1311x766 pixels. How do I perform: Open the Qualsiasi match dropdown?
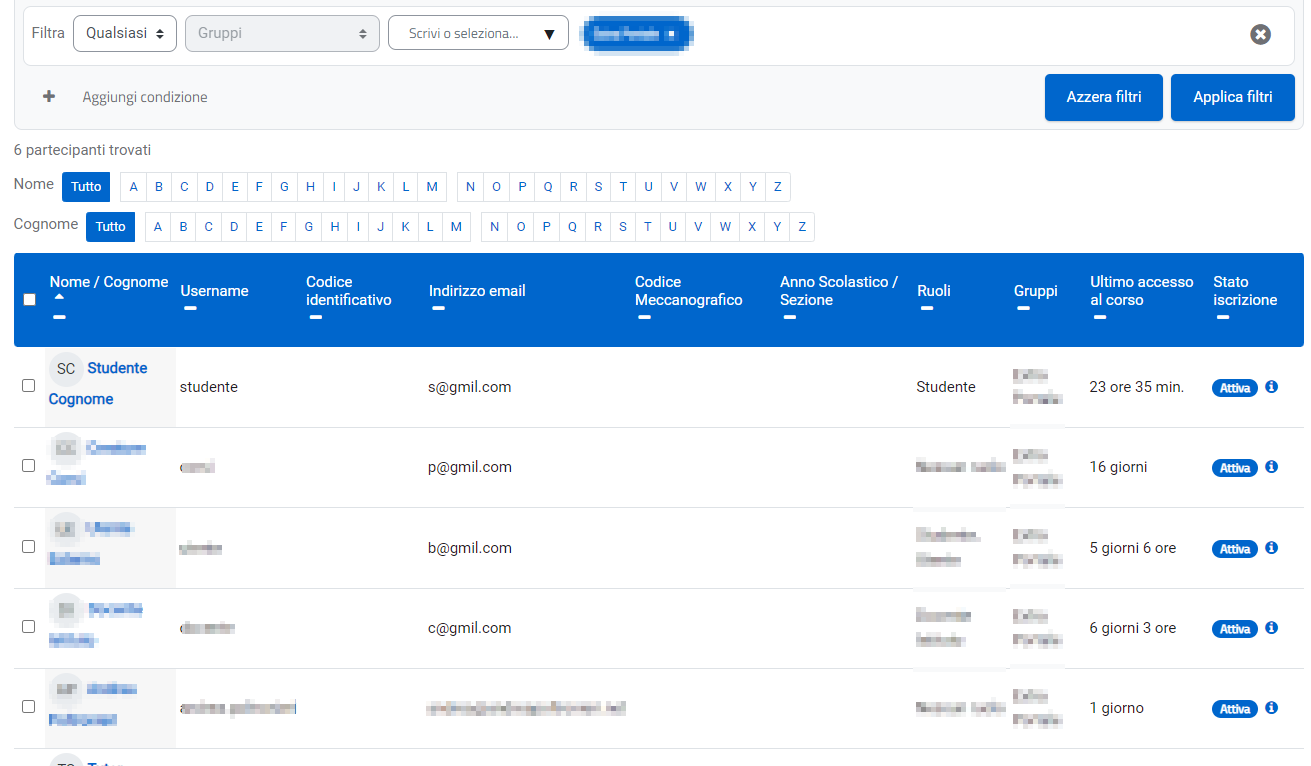pos(124,33)
